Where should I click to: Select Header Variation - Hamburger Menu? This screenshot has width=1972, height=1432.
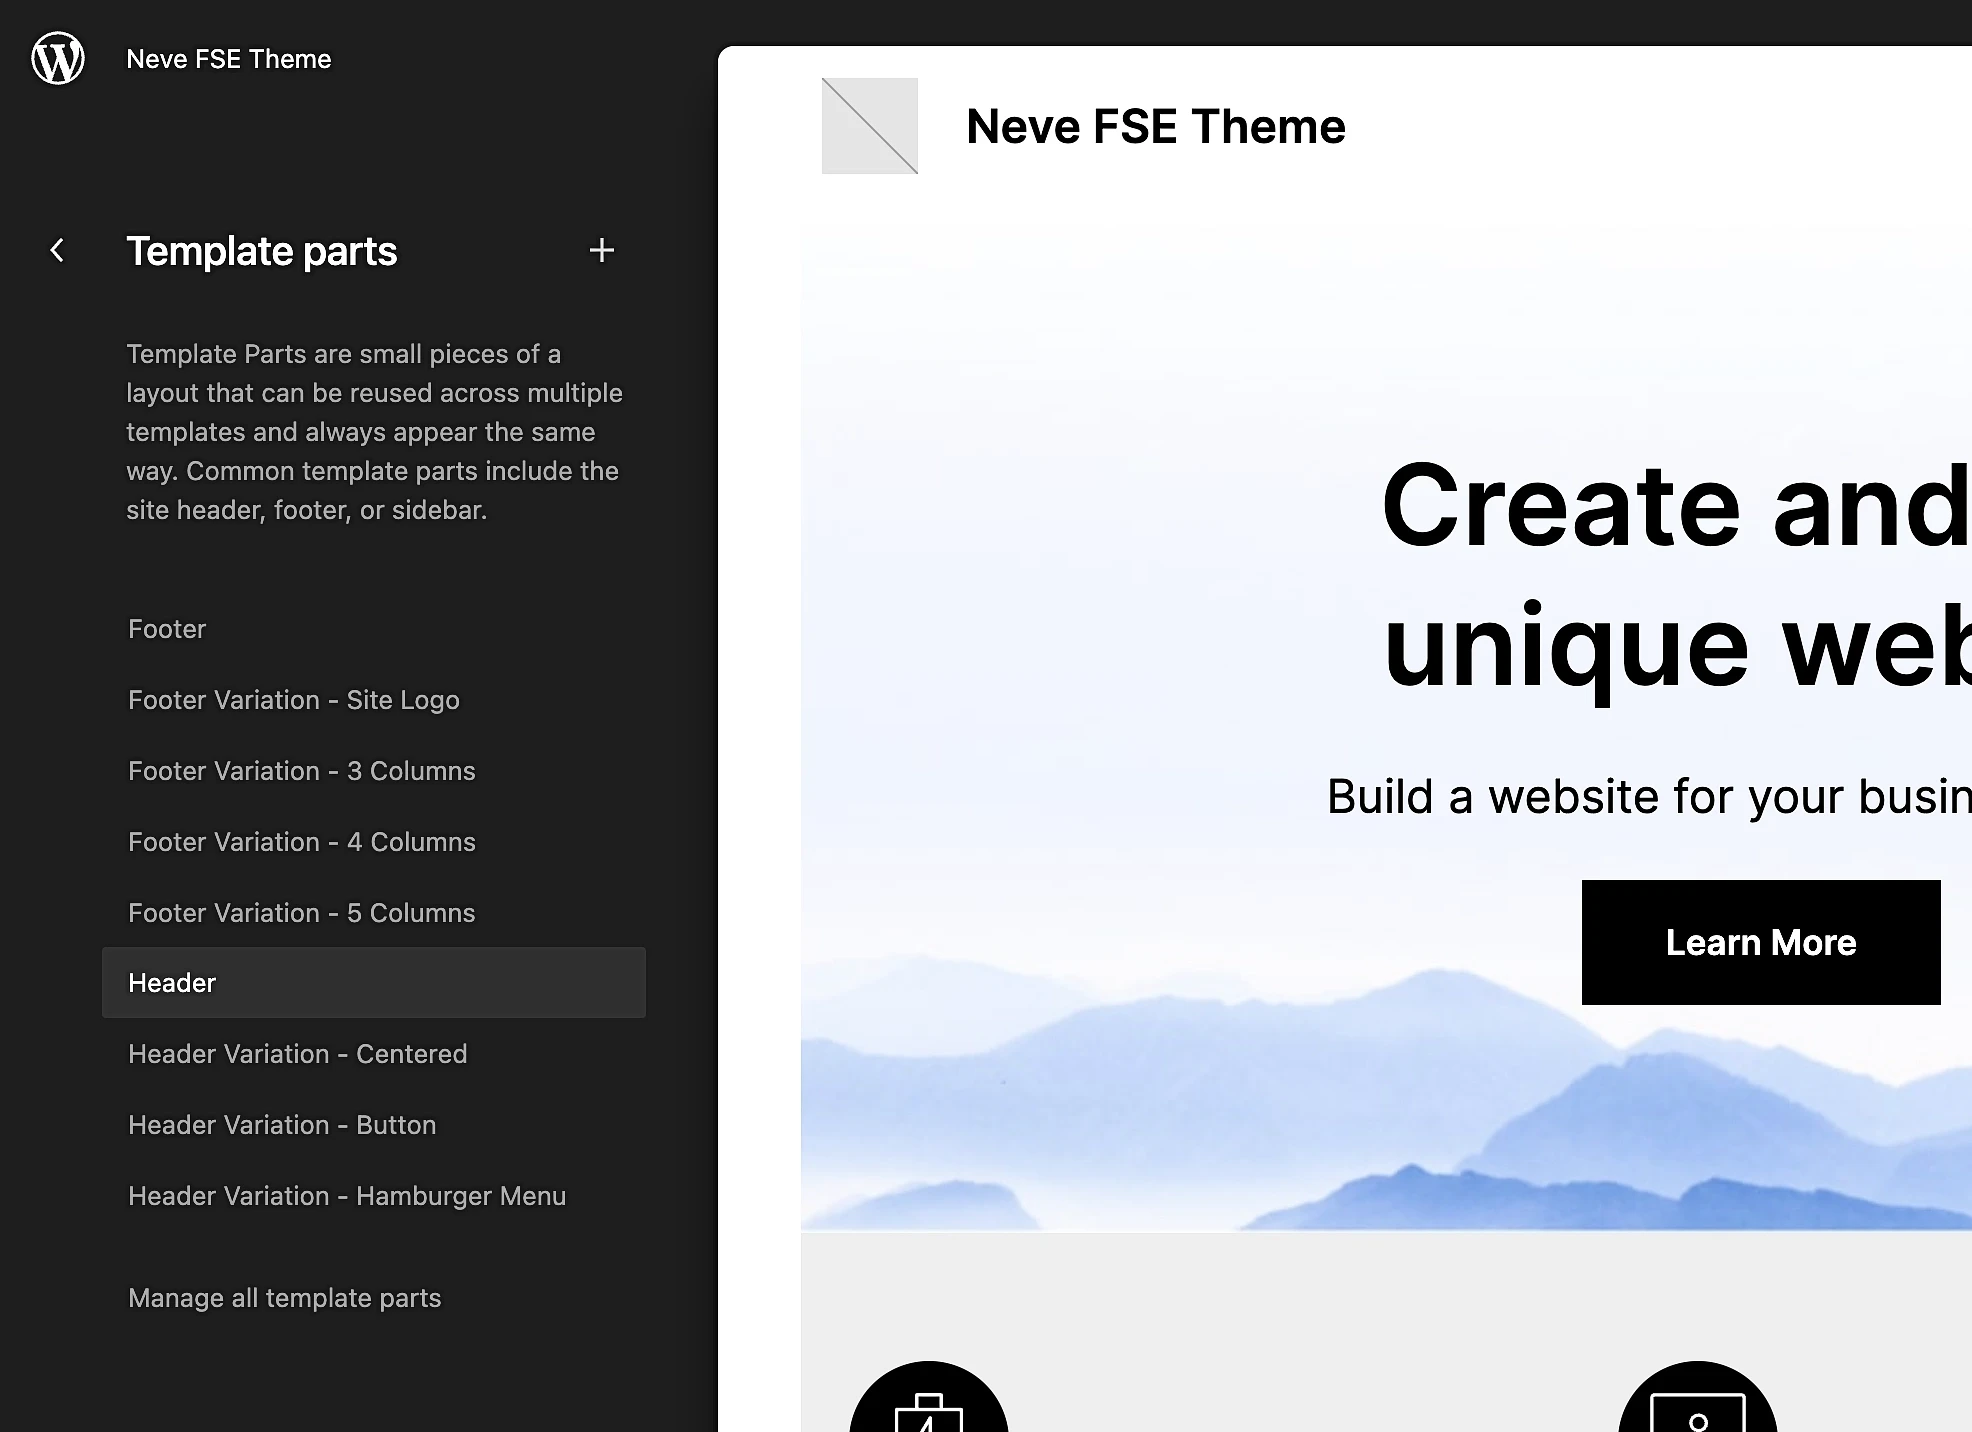pos(348,1196)
